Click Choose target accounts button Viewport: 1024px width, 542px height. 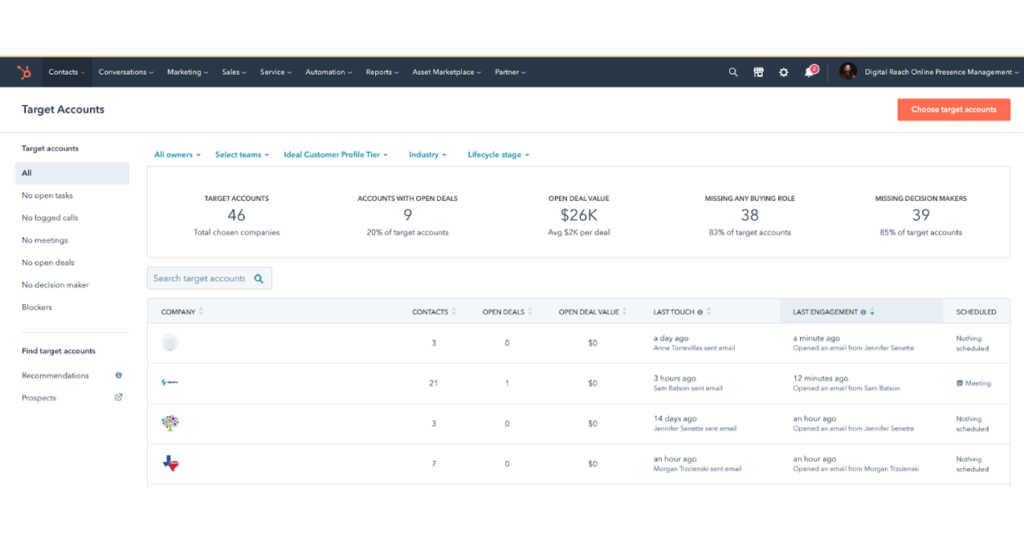point(953,110)
